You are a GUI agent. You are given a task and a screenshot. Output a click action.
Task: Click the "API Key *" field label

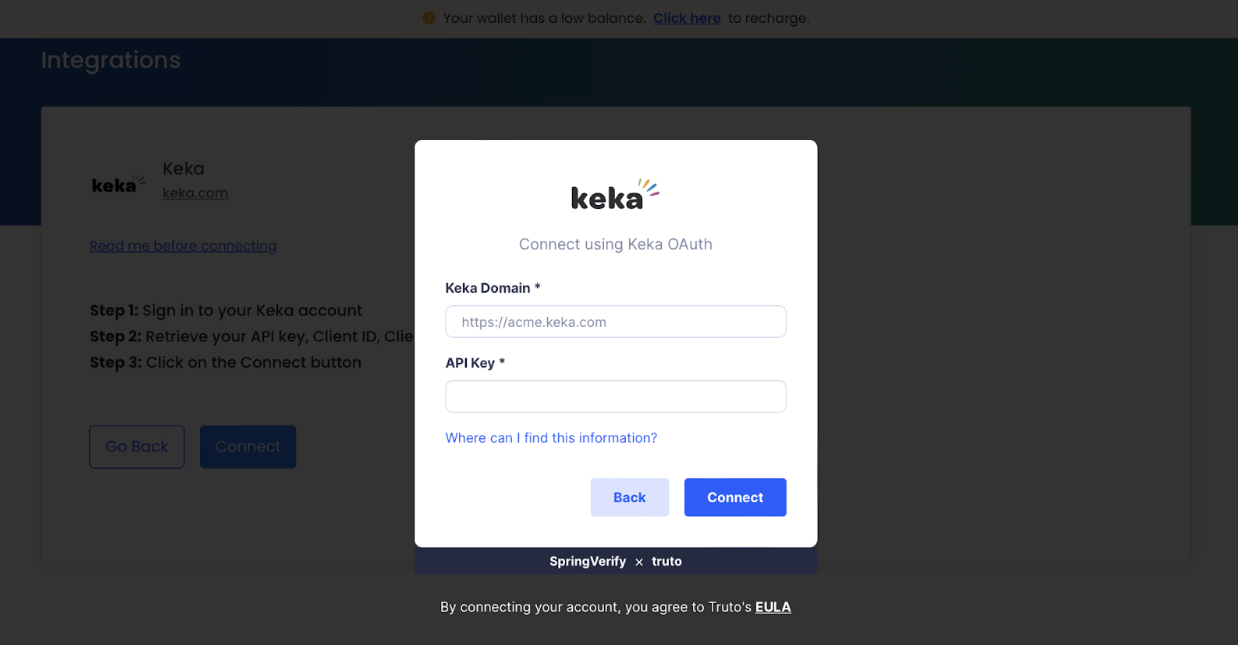tap(475, 363)
